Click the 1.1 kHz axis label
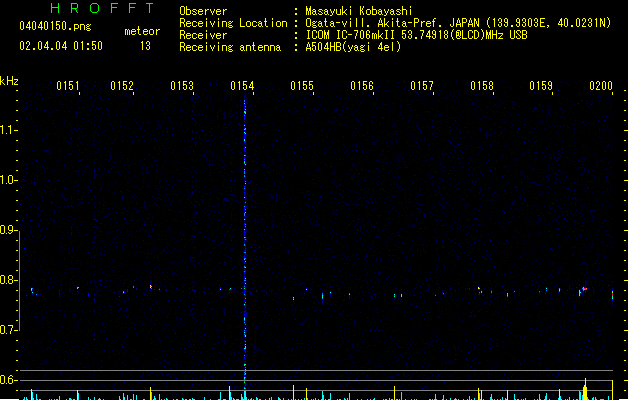The width and height of the screenshot is (629, 400). [x=7, y=130]
